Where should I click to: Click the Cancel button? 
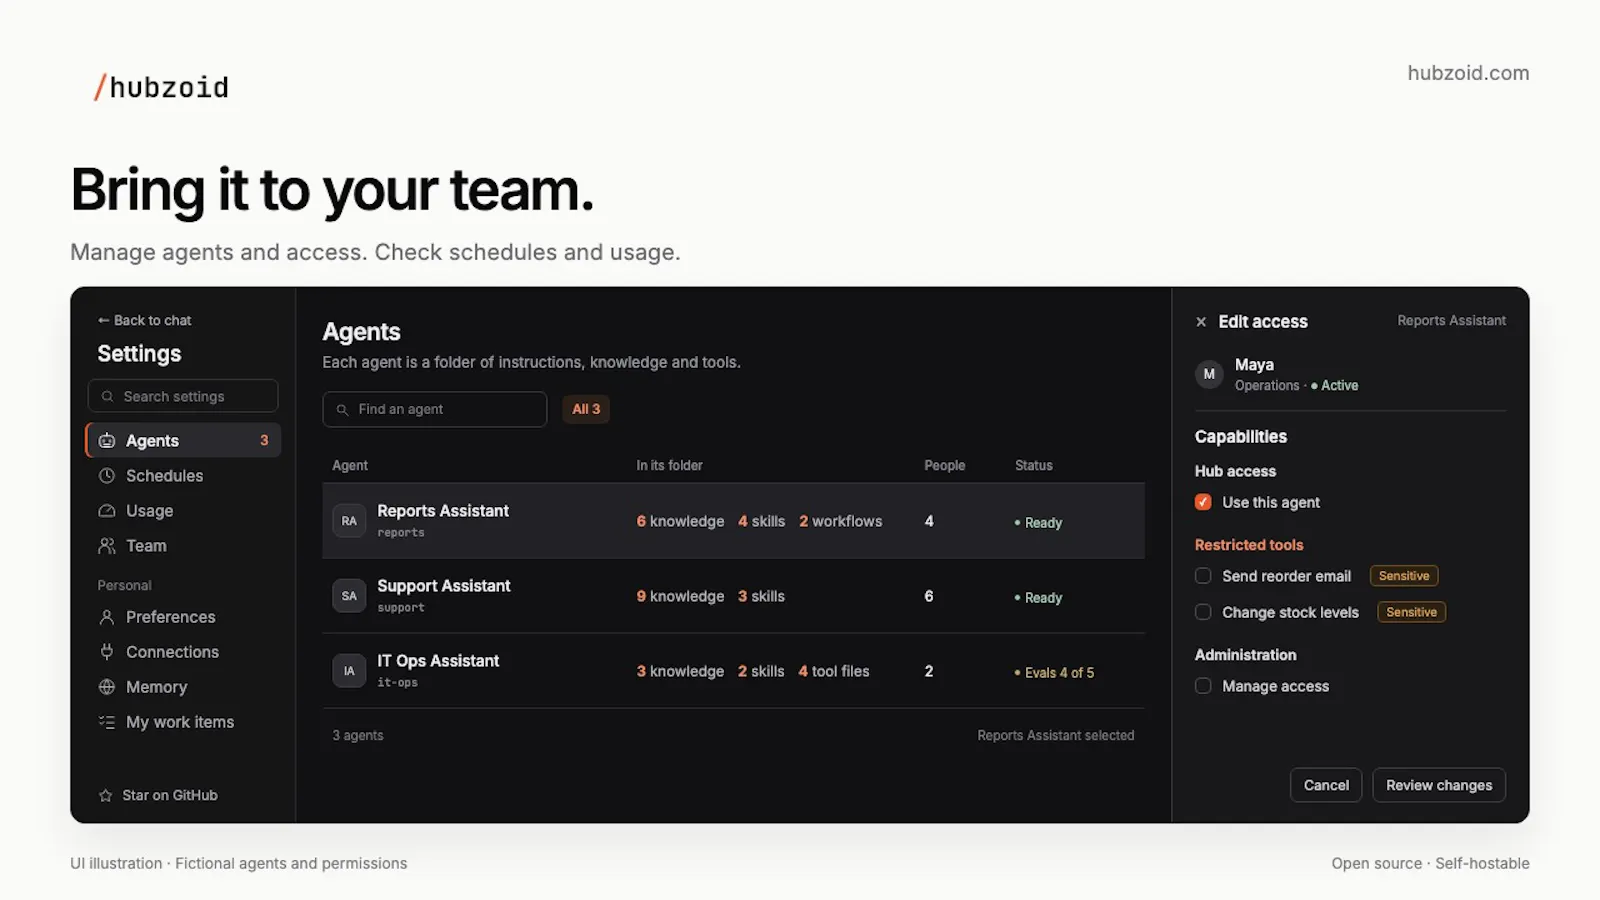pyautogui.click(x=1326, y=785)
